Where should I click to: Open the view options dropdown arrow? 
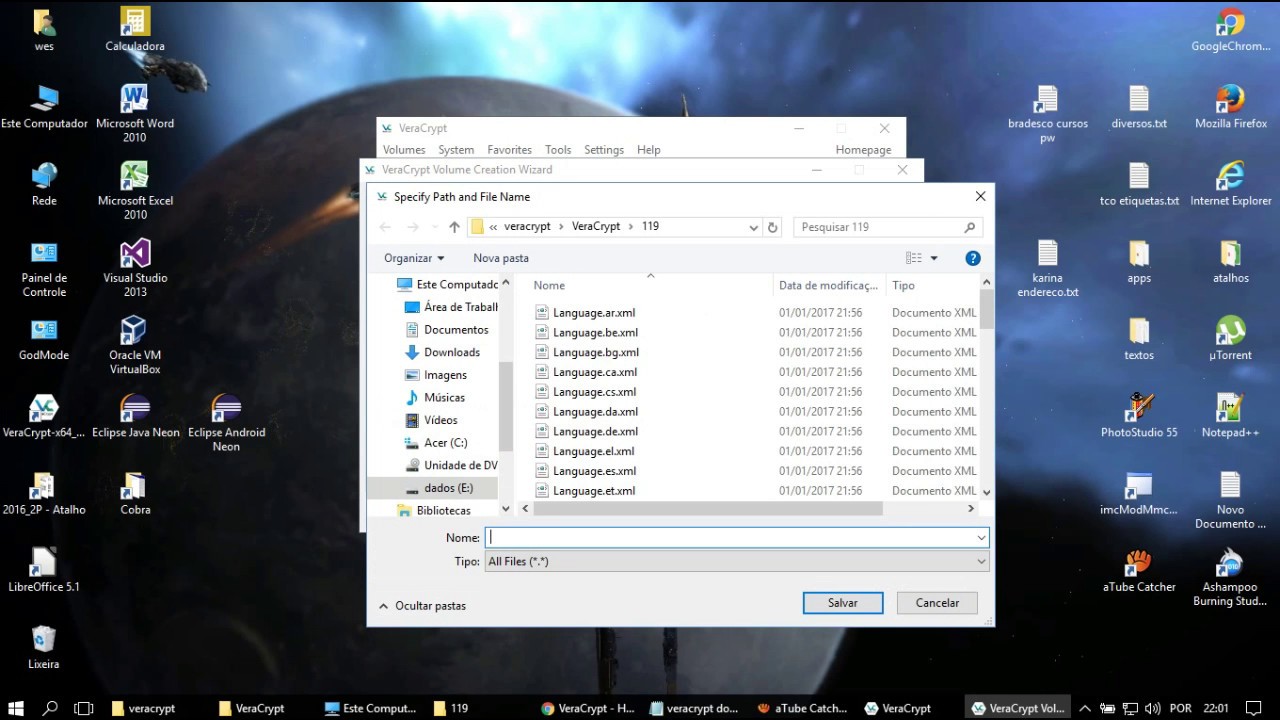pos(934,258)
